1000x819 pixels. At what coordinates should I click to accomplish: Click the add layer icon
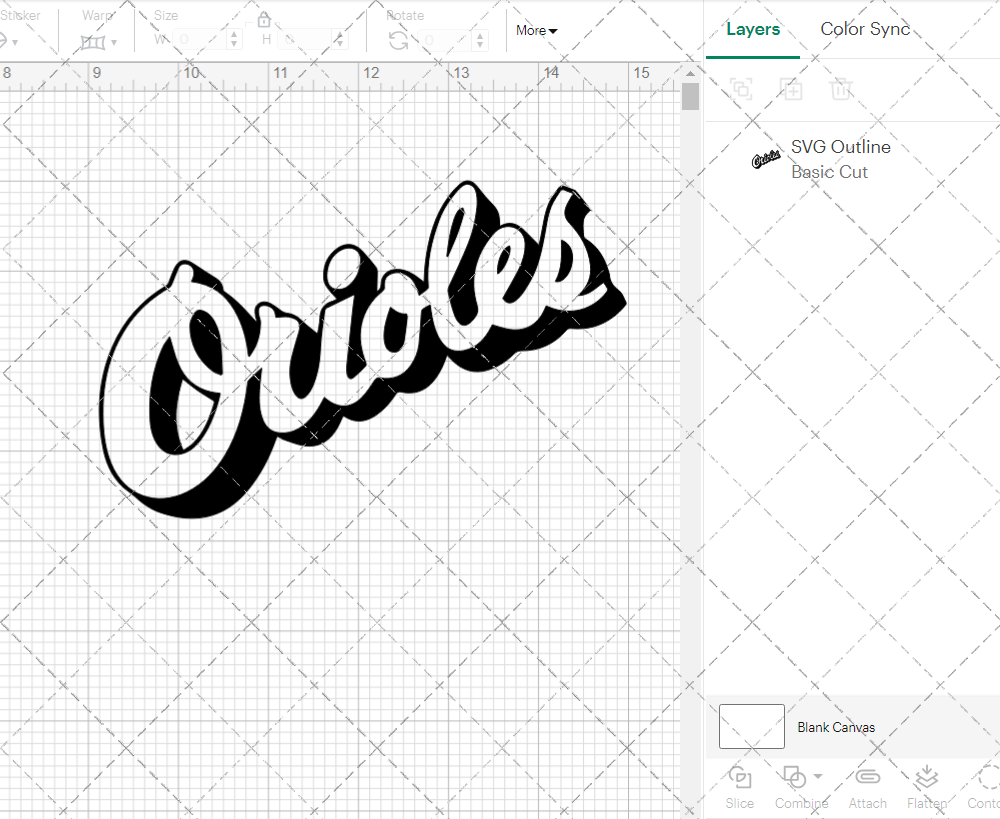pyautogui.click(x=791, y=89)
